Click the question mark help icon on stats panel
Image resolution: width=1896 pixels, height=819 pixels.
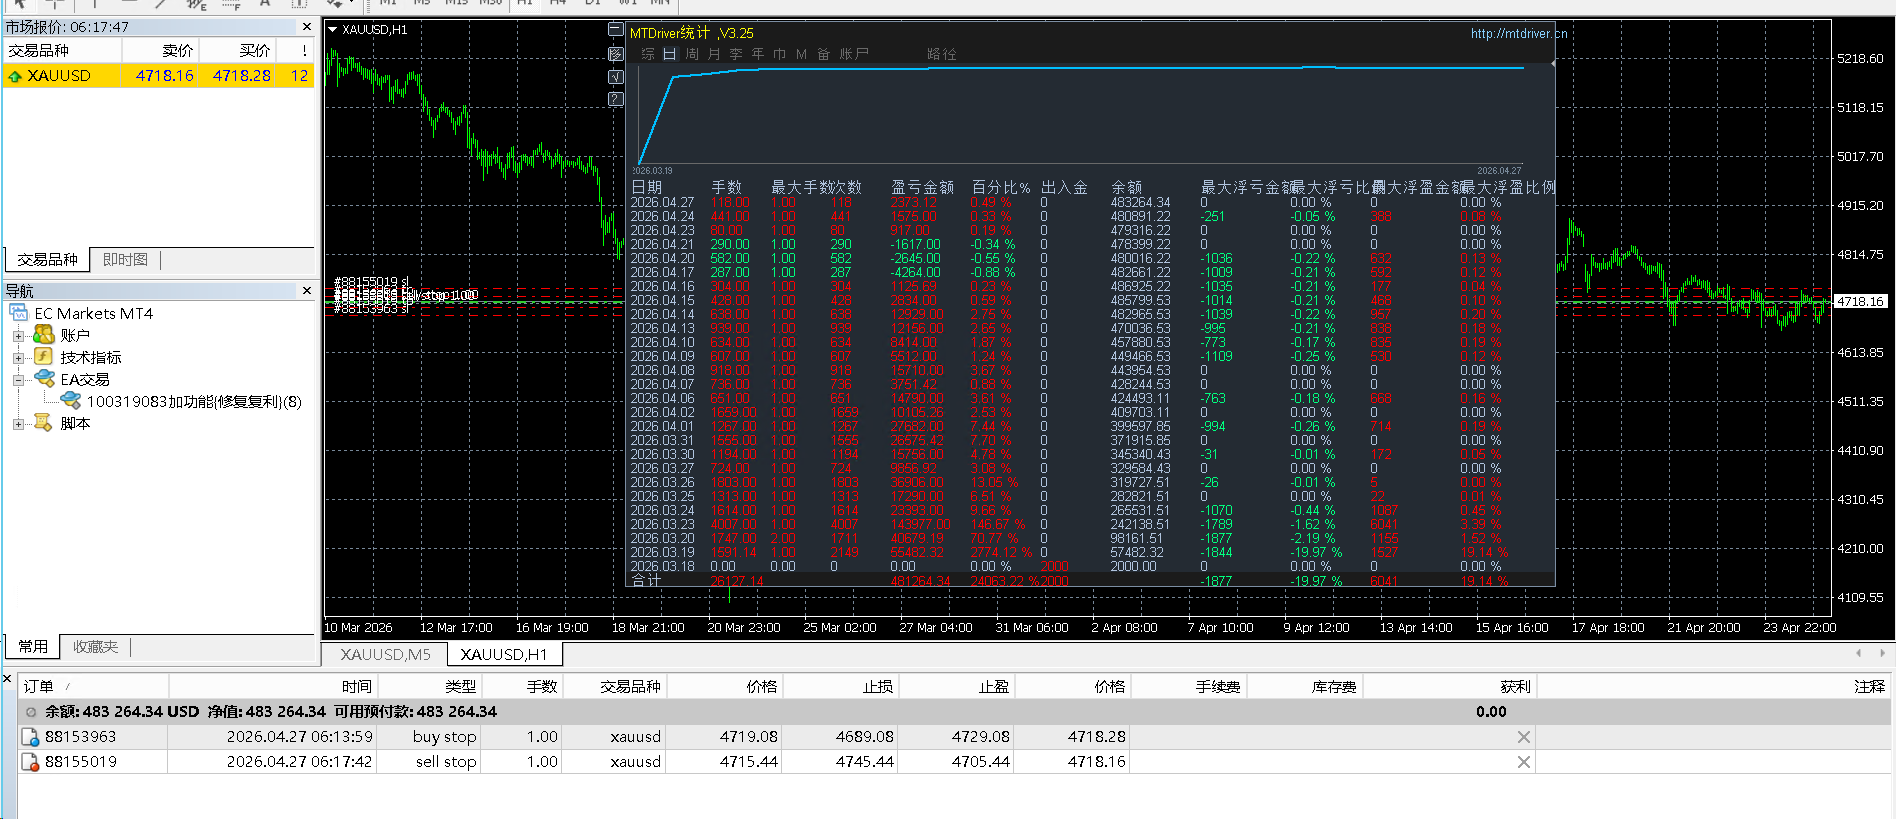pos(616,99)
